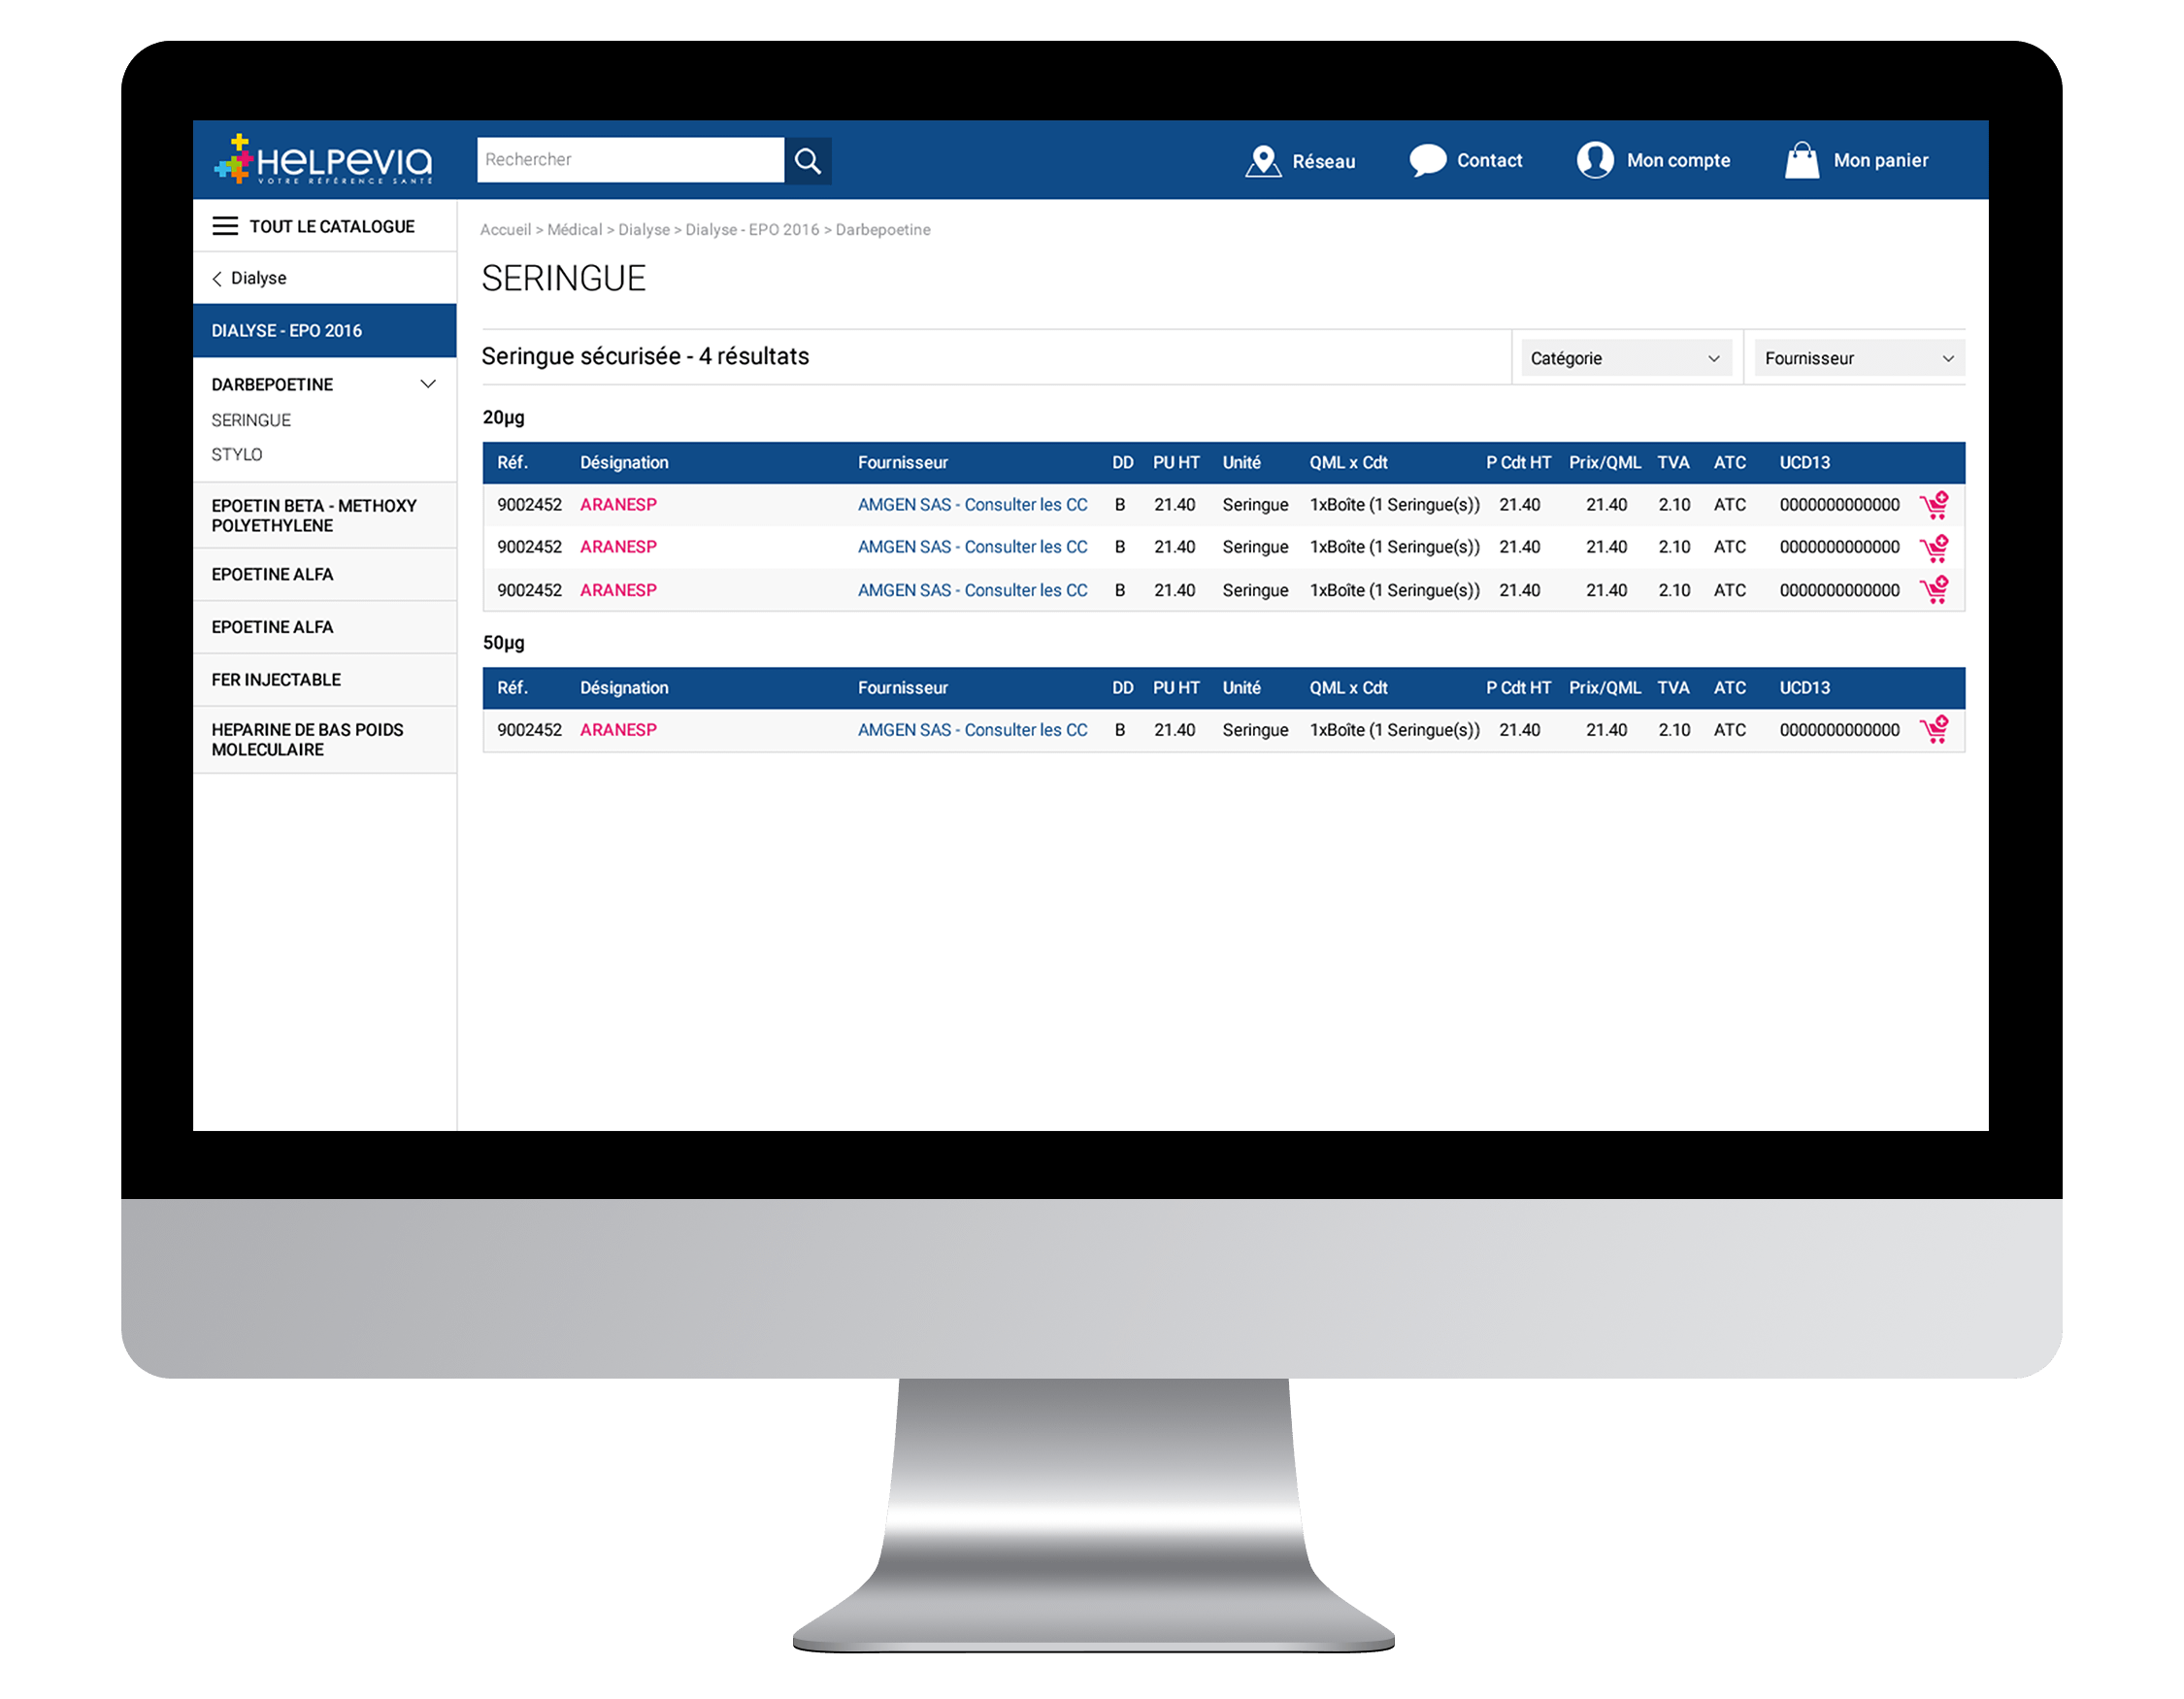2184x1699 pixels.
Task: Open ARANESP link in third 20µg row
Action: 618,590
